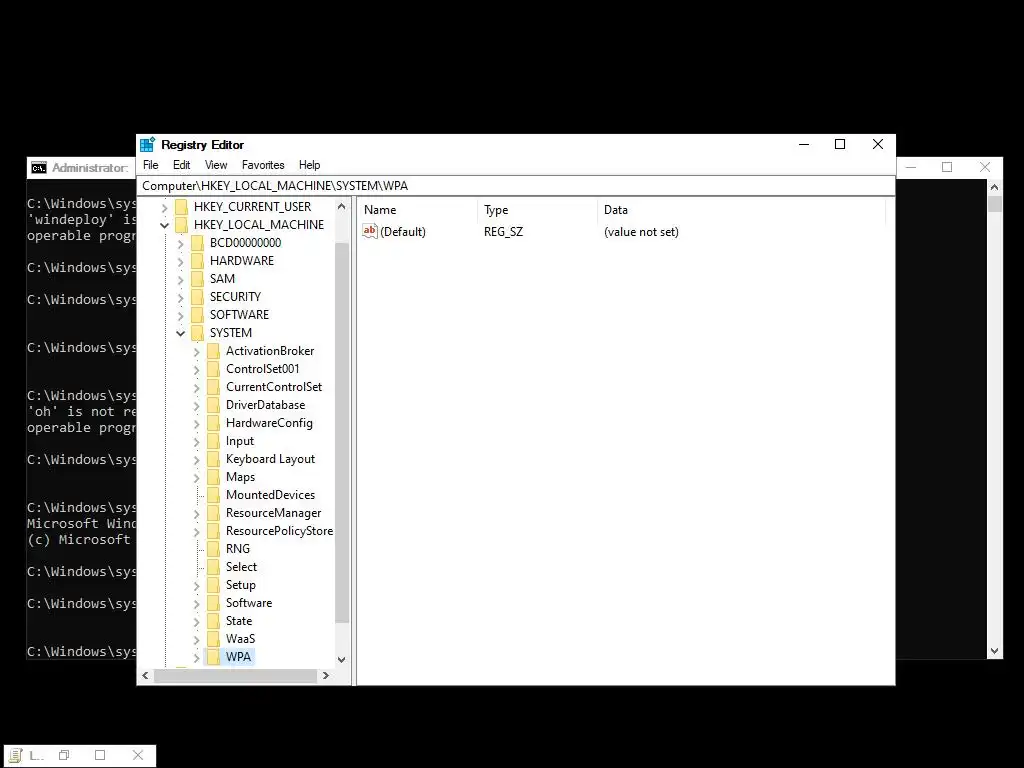Select the (Default) value name
Screen dimensions: 1024x768
(403, 232)
